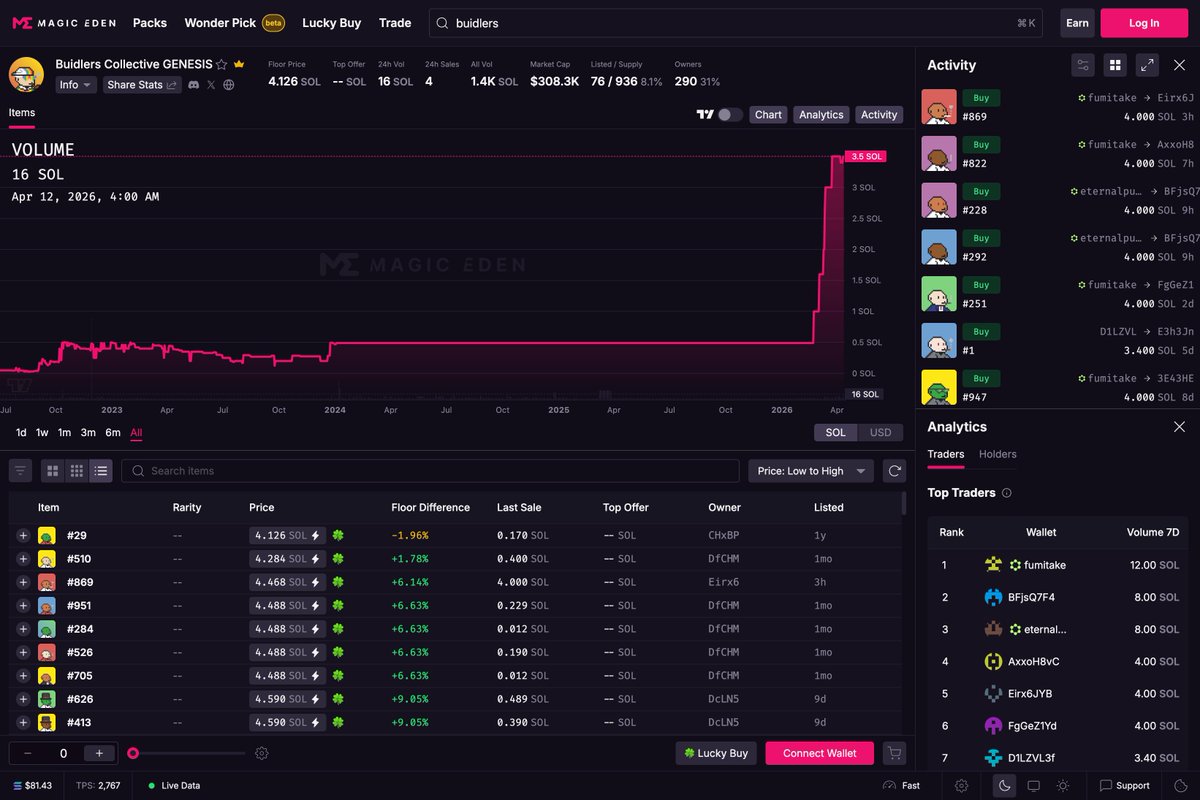This screenshot has height=800, width=1200.
Task: Click the Lucky Buy clover on #510
Action: 338,559
